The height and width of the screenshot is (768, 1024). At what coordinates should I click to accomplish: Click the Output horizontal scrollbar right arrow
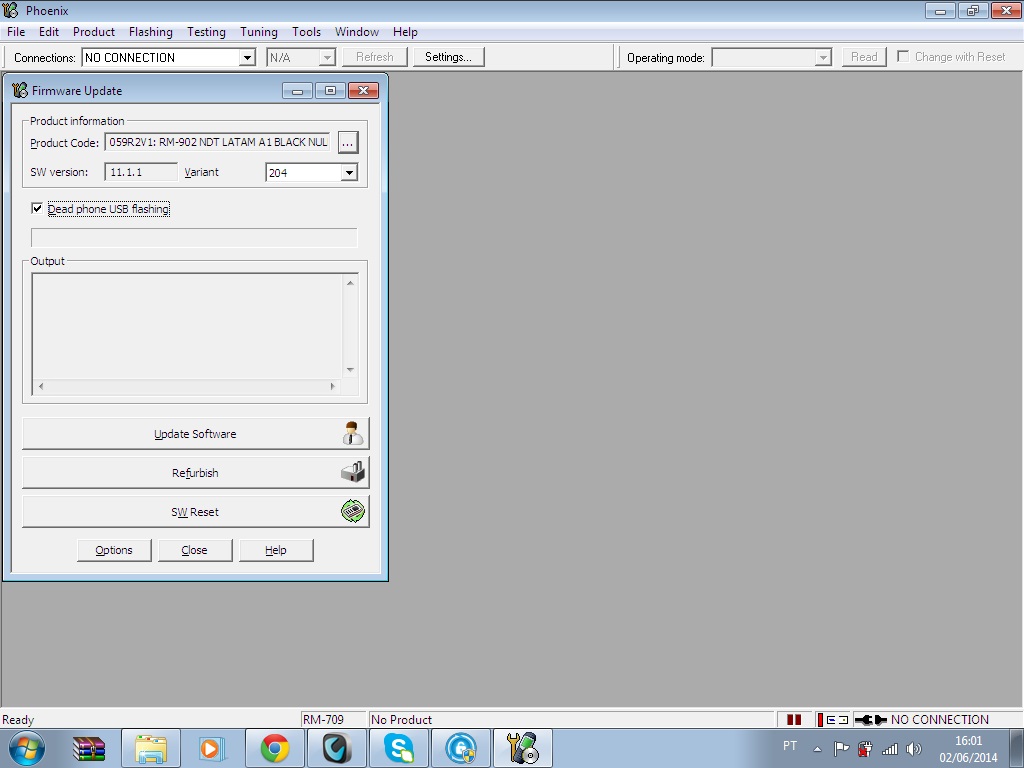tap(332, 386)
